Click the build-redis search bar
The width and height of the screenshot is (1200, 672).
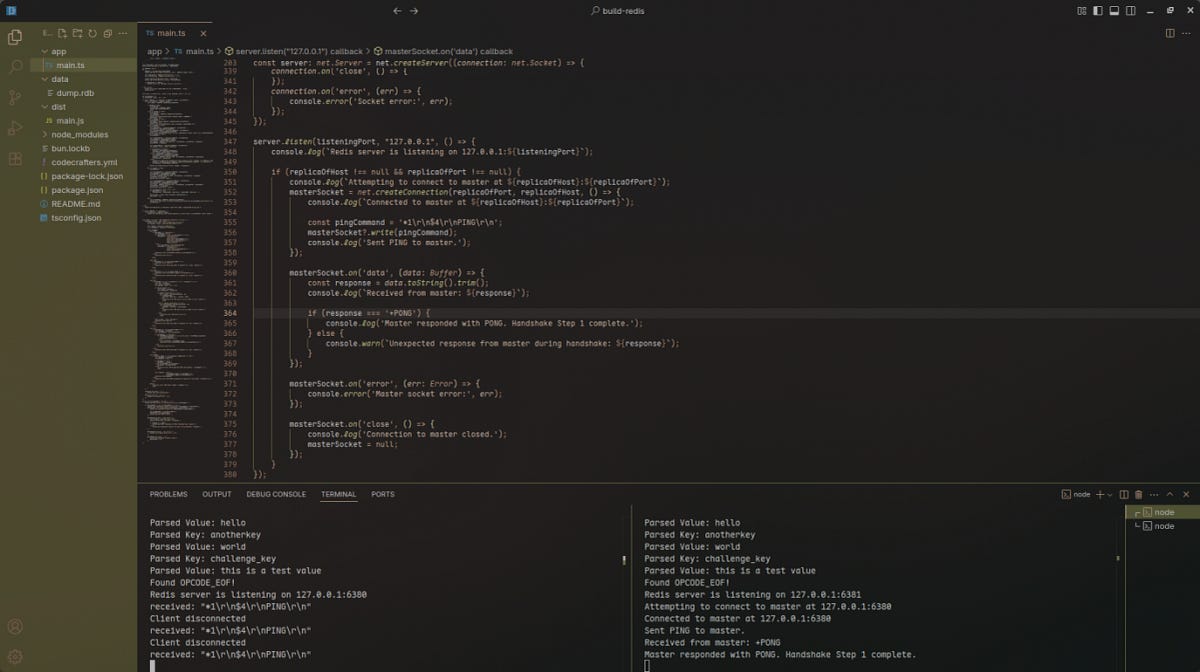tap(621, 10)
